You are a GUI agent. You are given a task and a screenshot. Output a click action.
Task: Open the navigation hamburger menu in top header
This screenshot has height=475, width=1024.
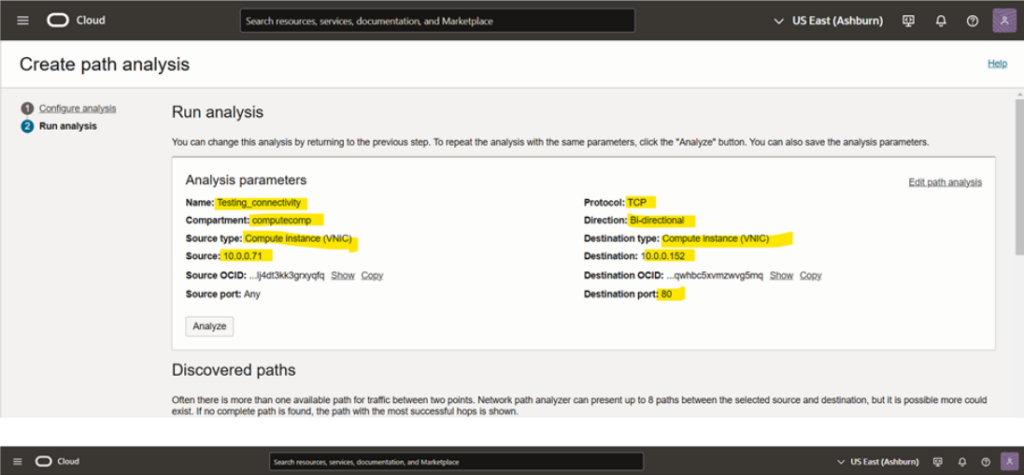coord(23,21)
